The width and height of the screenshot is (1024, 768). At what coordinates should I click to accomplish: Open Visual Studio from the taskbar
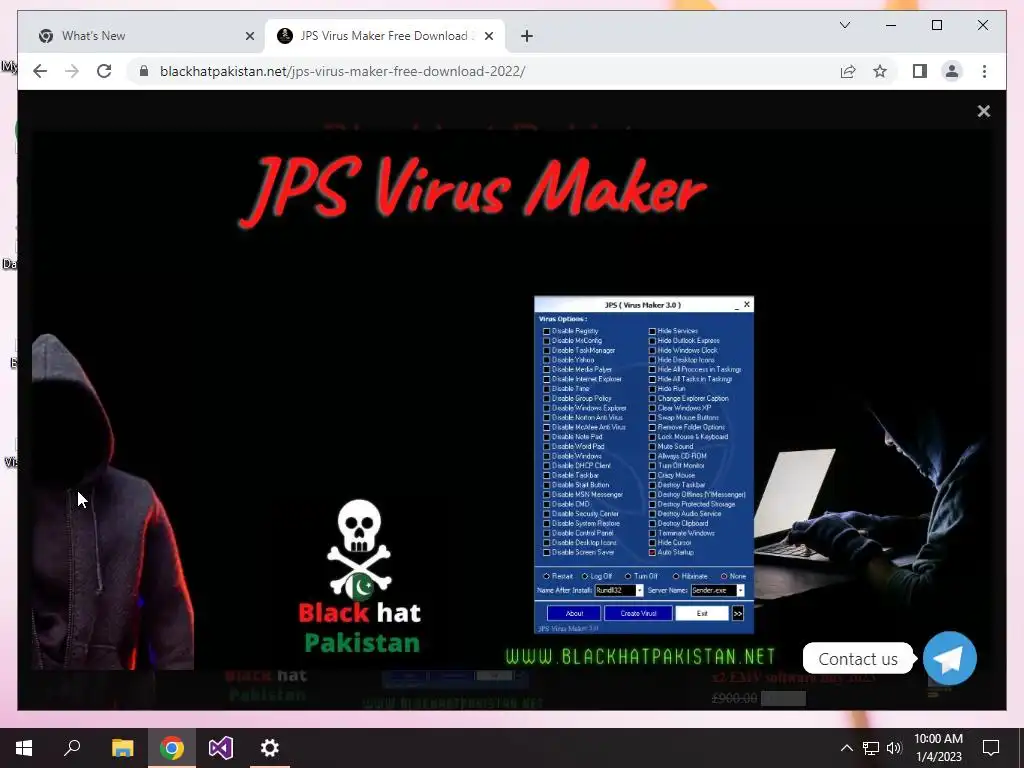click(x=221, y=748)
